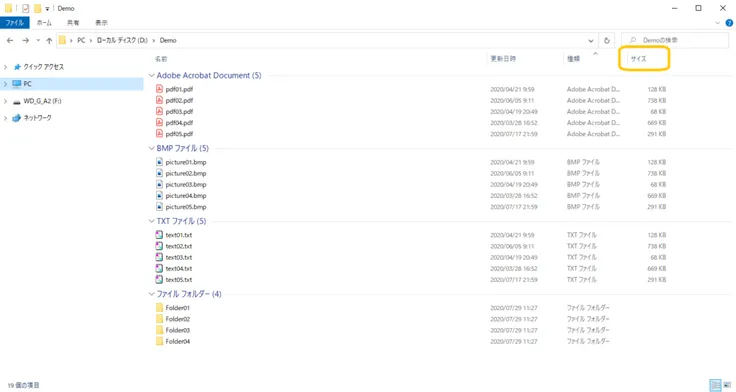Screen dimensions: 736x392
Task: Collapse the TXT ファイル group
Action: click(151, 221)
